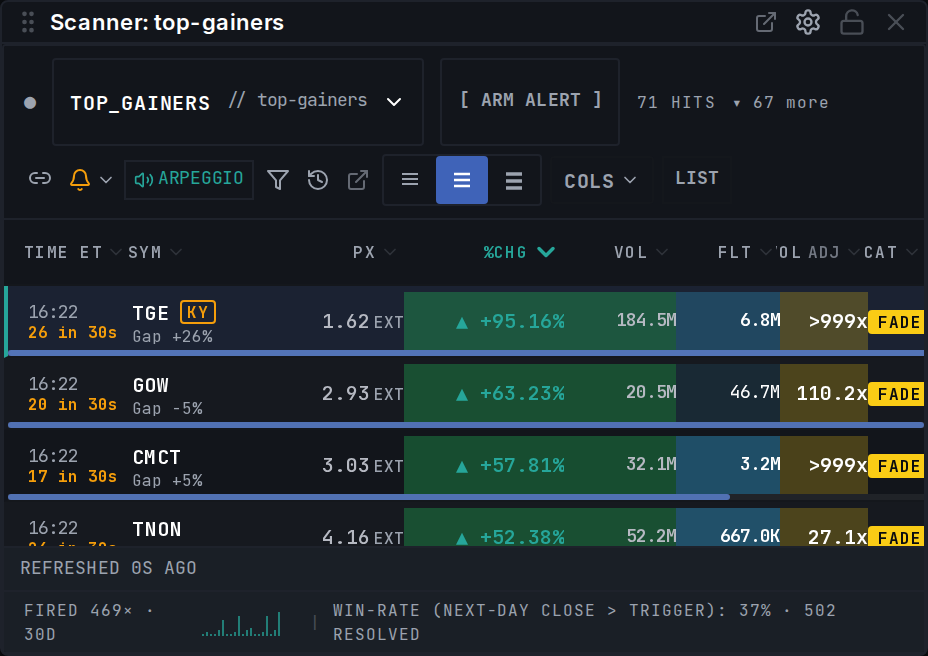The width and height of the screenshot is (928, 656).
Task: Select spacious row density option
Action: [x=514, y=179]
